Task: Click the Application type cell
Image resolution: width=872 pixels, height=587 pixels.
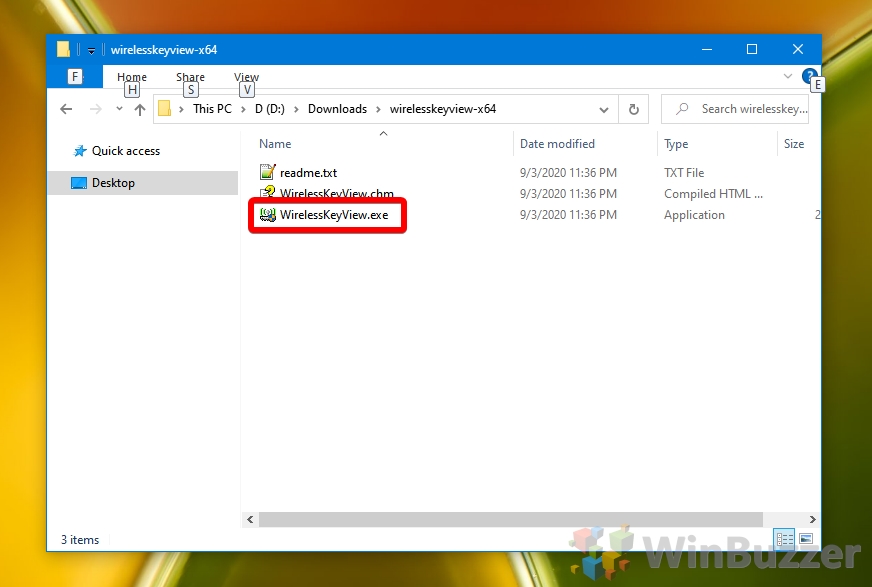Action: [694, 215]
